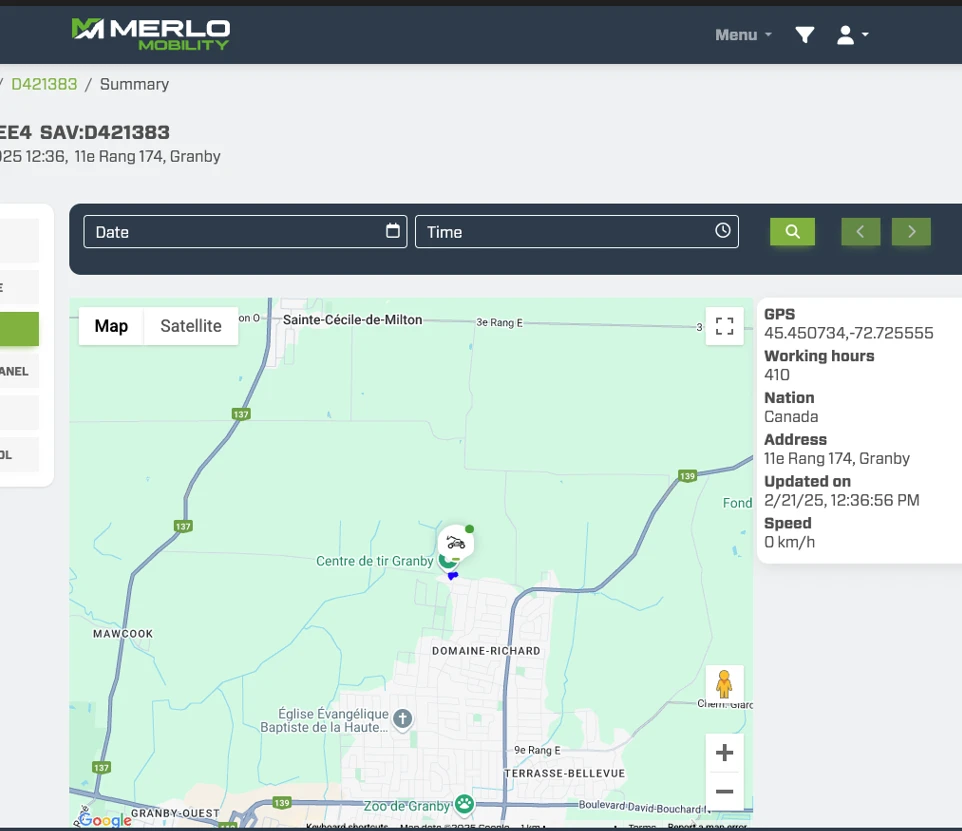Expand the Menu dropdown
Image resolution: width=962 pixels, height=831 pixels.
(x=743, y=35)
